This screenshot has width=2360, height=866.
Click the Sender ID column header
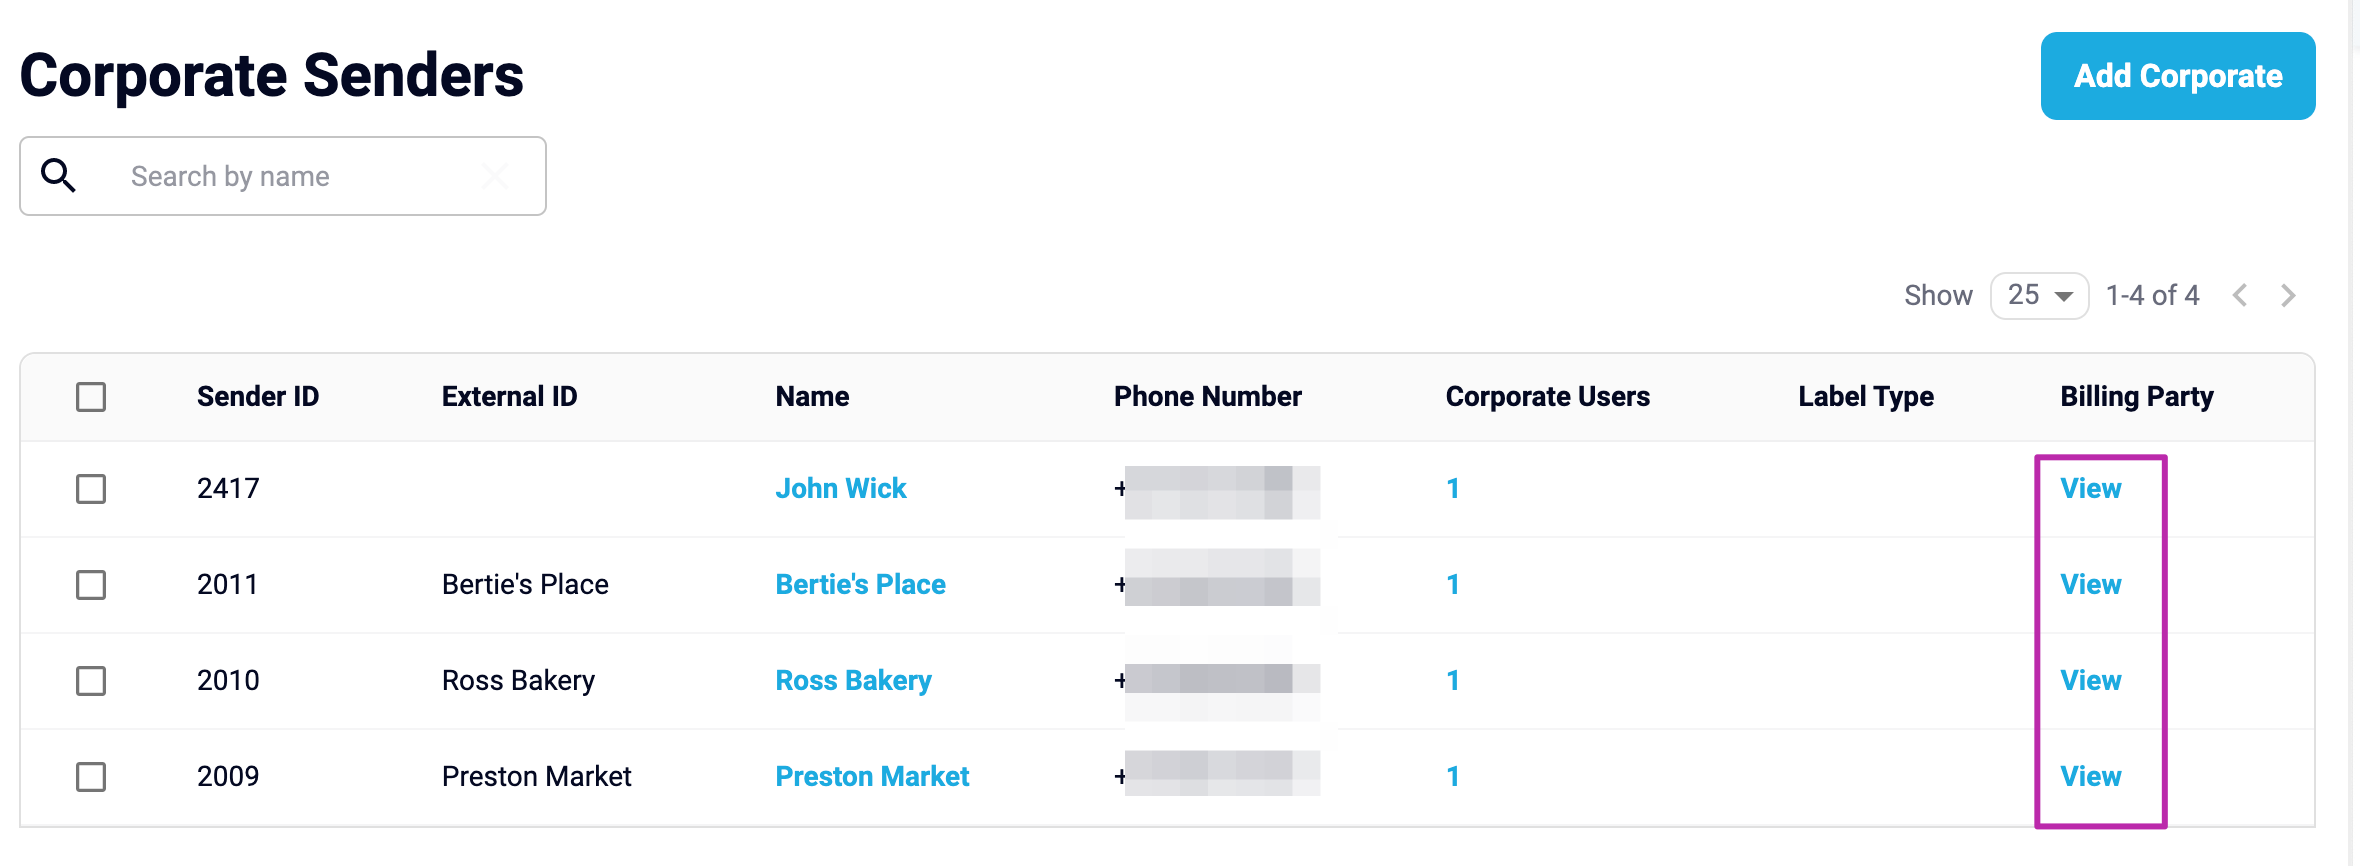click(x=257, y=397)
